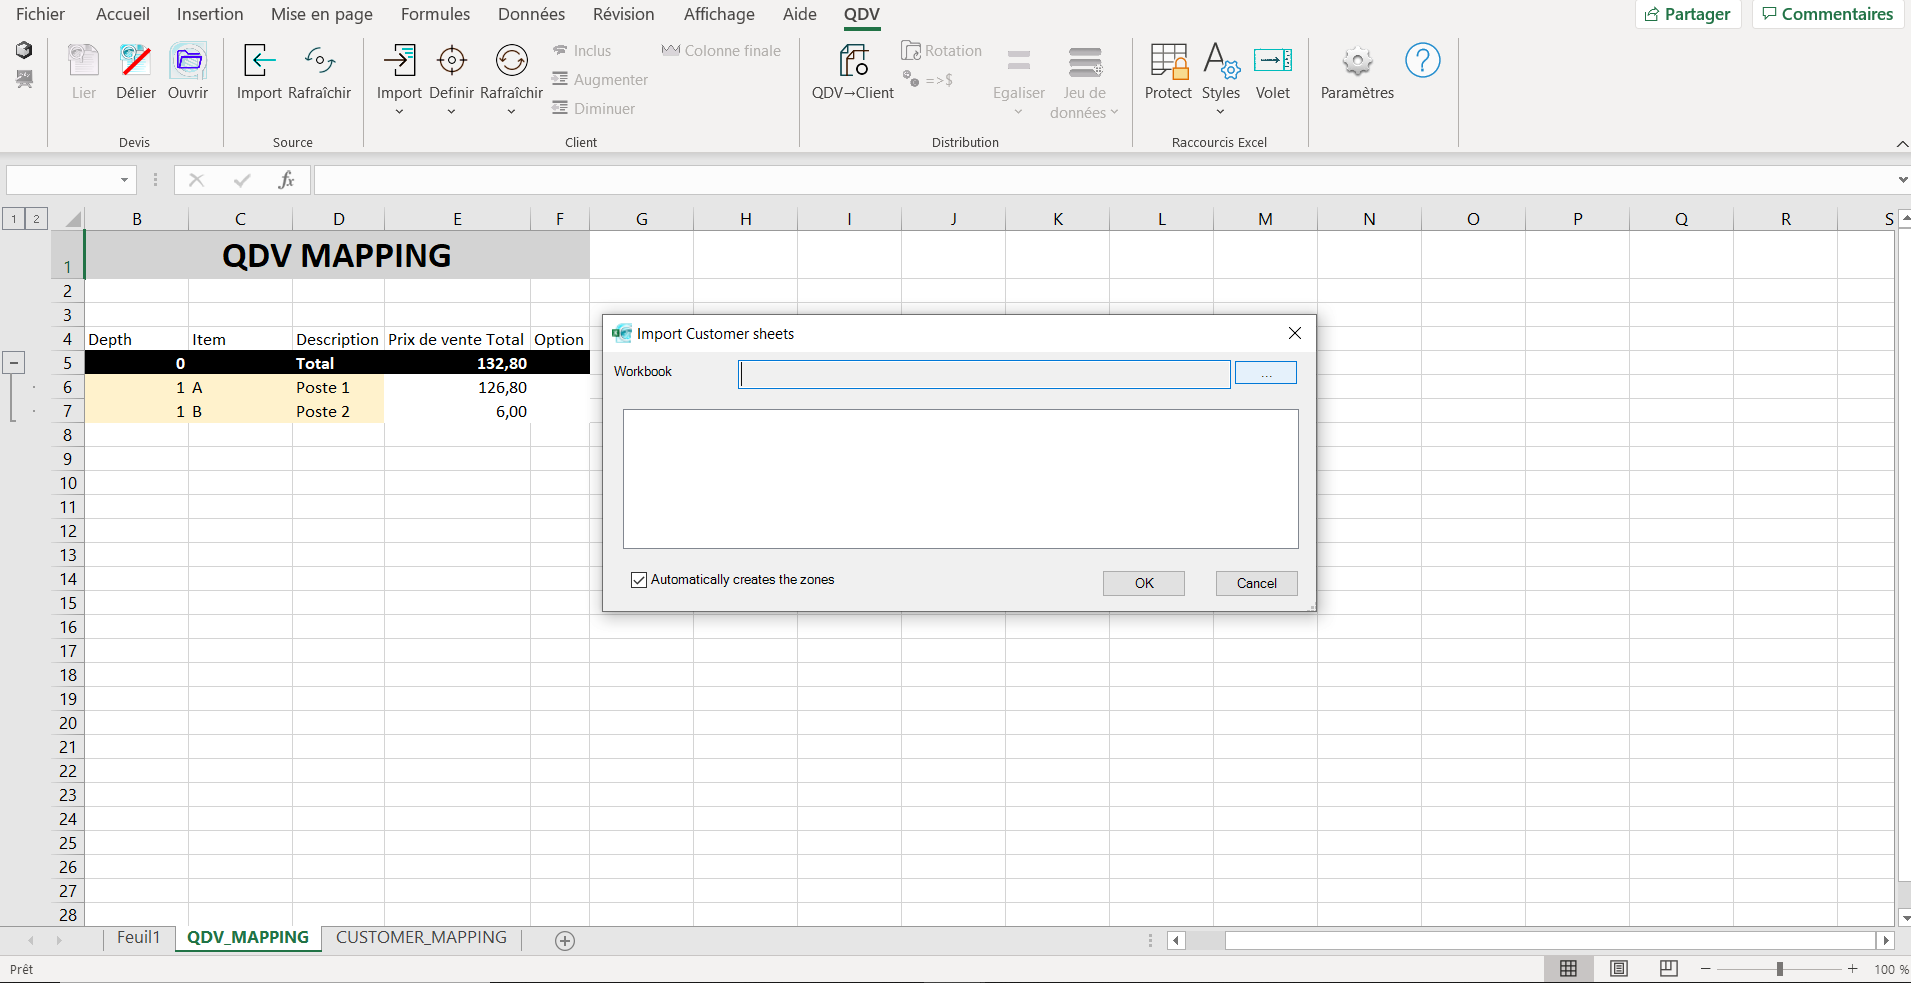Toggle Automatically creates the zones checkbox

click(639, 580)
